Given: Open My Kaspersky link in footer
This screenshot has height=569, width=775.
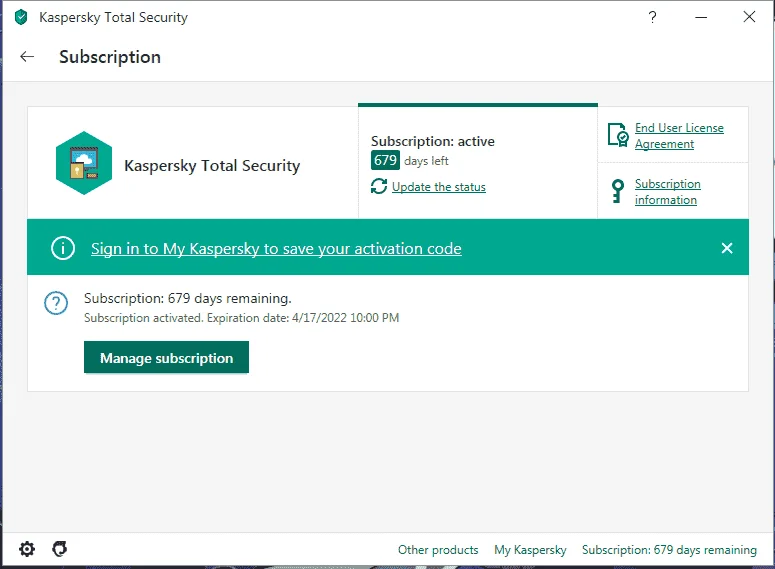Looking at the screenshot, I should [x=530, y=550].
